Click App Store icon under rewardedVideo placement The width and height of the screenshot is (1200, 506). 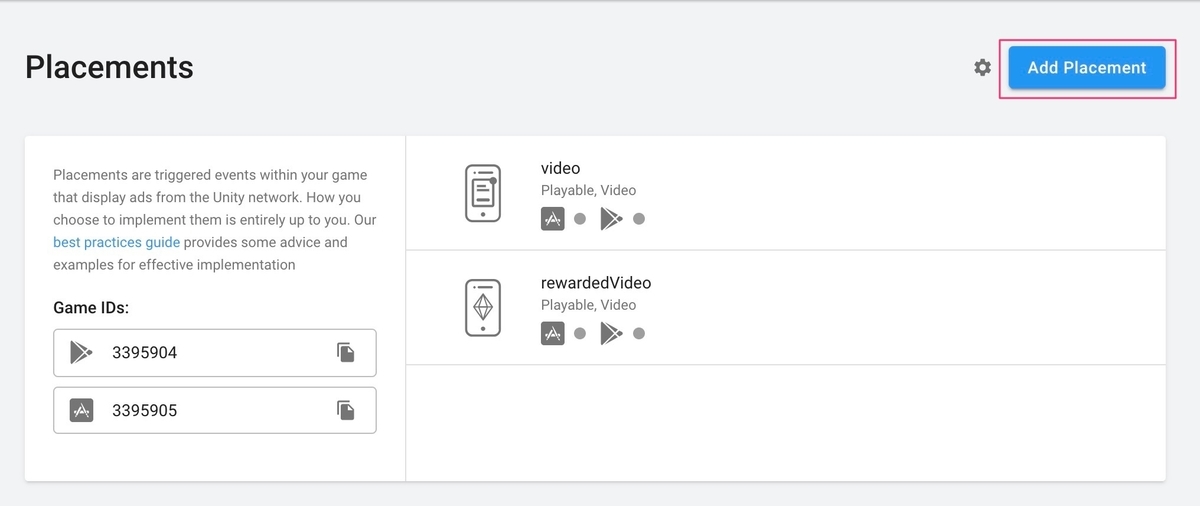tap(552, 334)
